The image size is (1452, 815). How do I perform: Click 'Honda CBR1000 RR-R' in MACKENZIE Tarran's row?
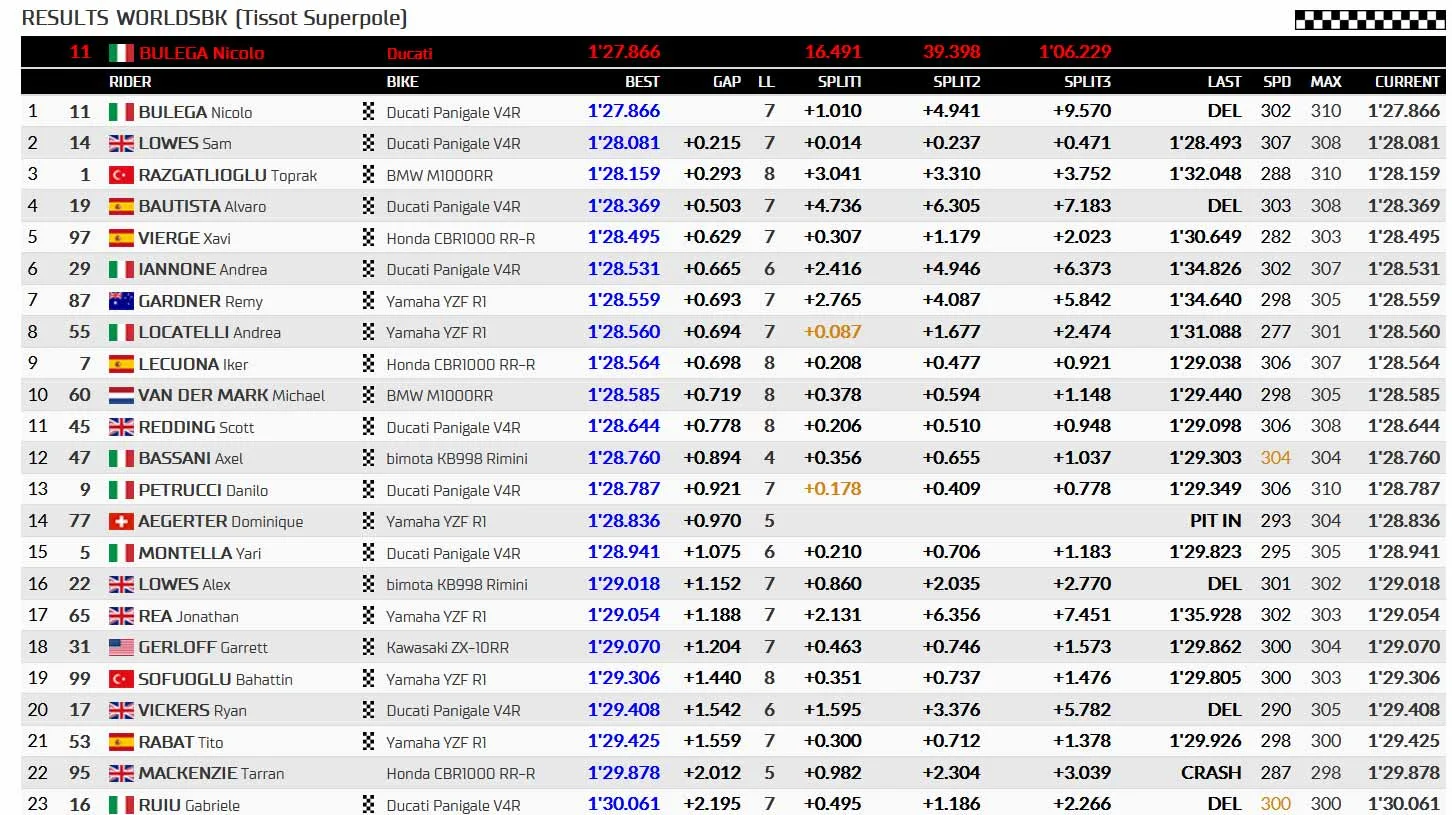point(461,774)
